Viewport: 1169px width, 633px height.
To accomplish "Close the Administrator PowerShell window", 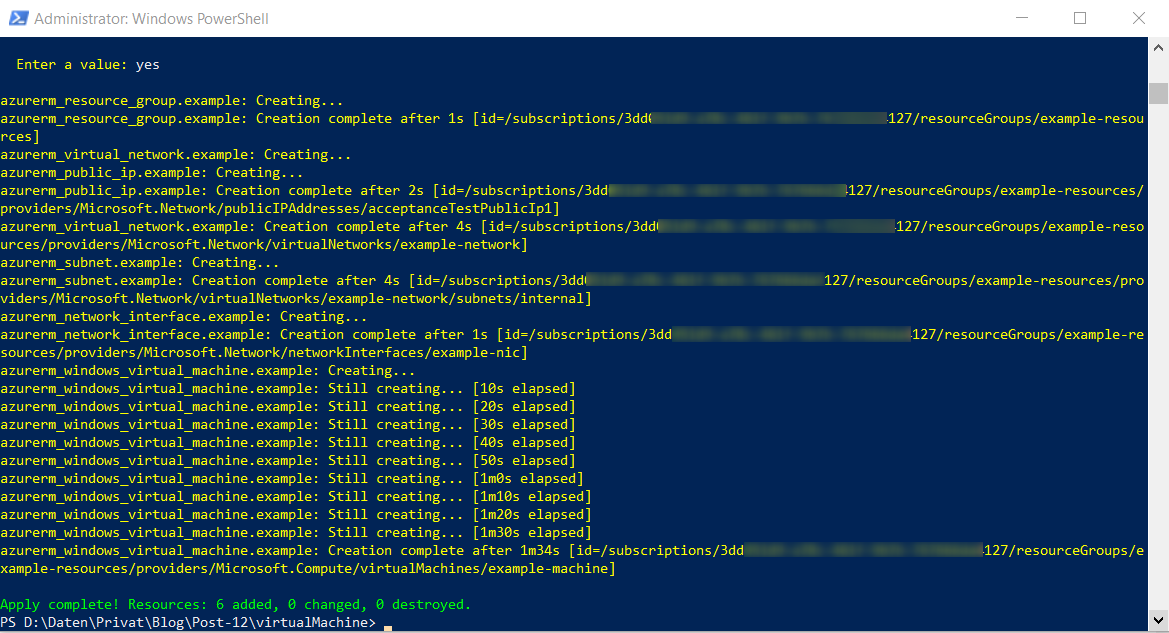I will (x=1138, y=18).
